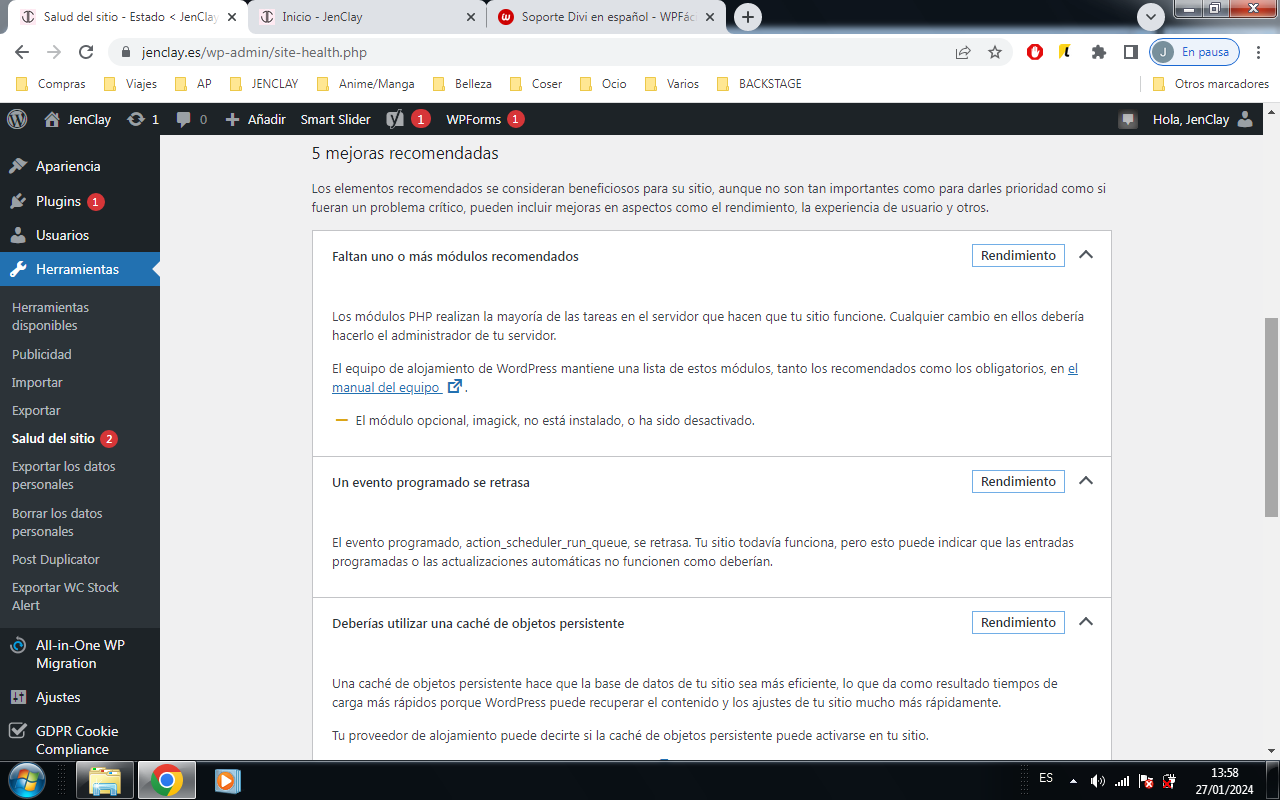Open notification icon beside Hola, JenClay
Viewport: 1280px width, 800px height.
pyautogui.click(x=1128, y=119)
